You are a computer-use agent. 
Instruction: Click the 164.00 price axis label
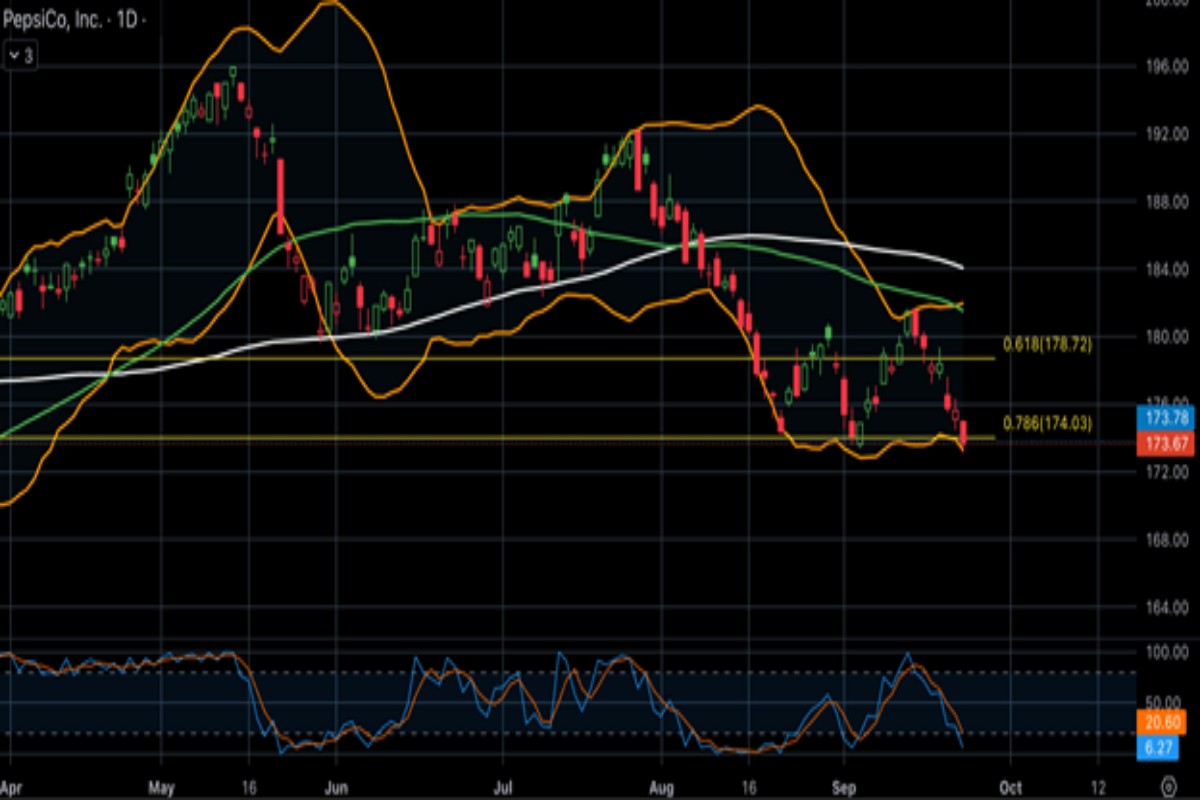(1166, 606)
